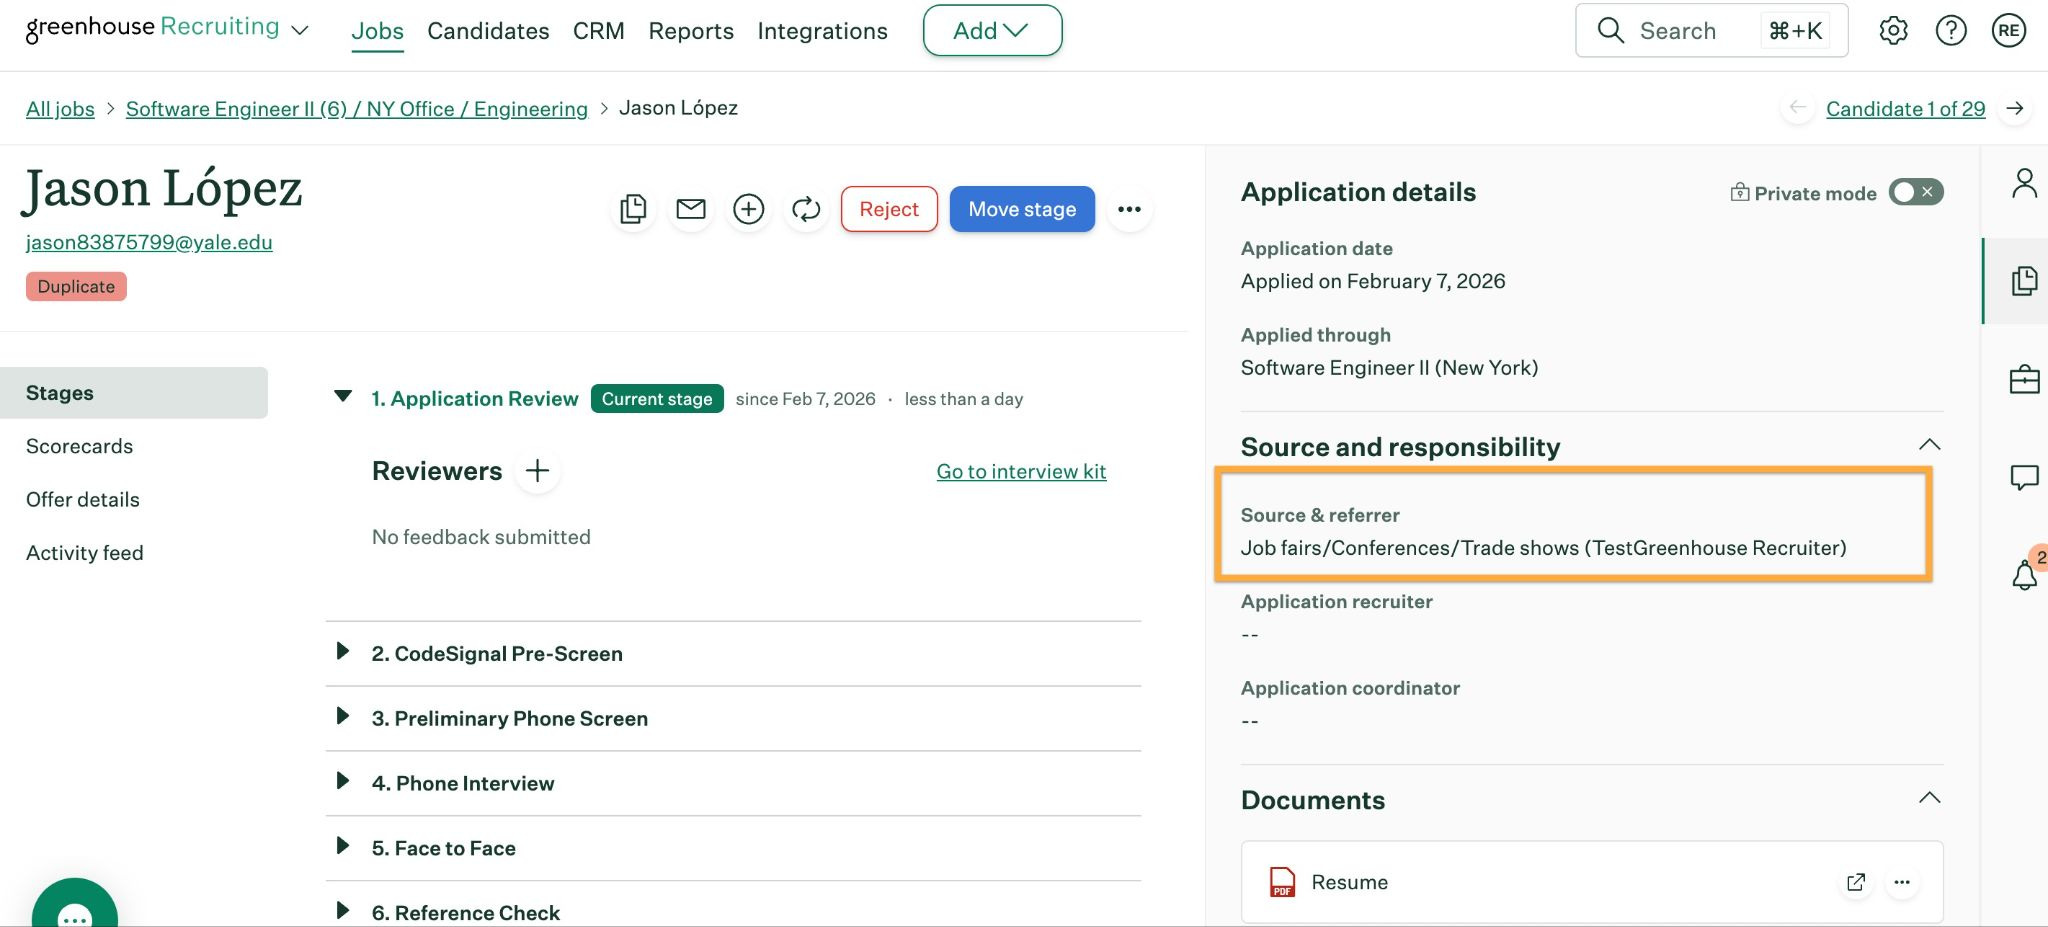Follow the Go to interview kit link
This screenshot has height=927, width=2048.
click(1021, 471)
